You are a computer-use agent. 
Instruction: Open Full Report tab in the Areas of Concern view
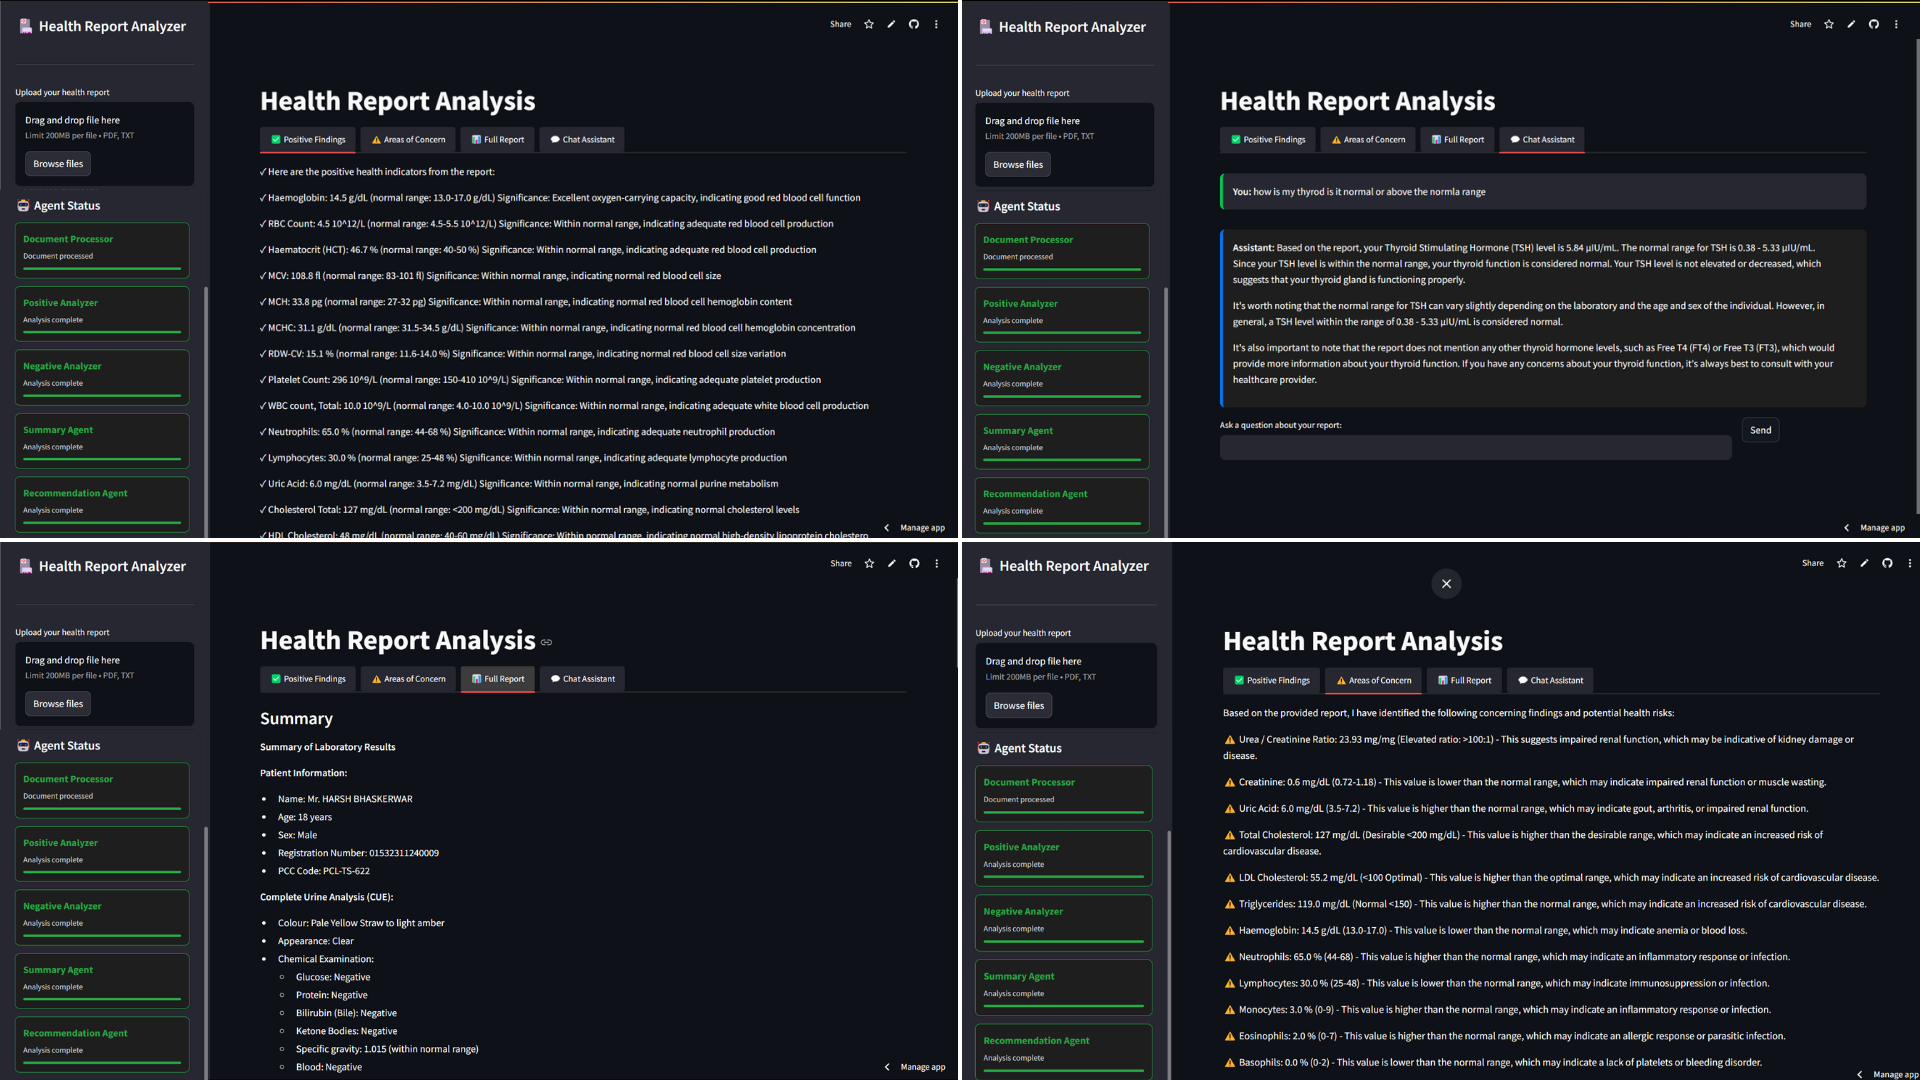[x=1464, y=681]
